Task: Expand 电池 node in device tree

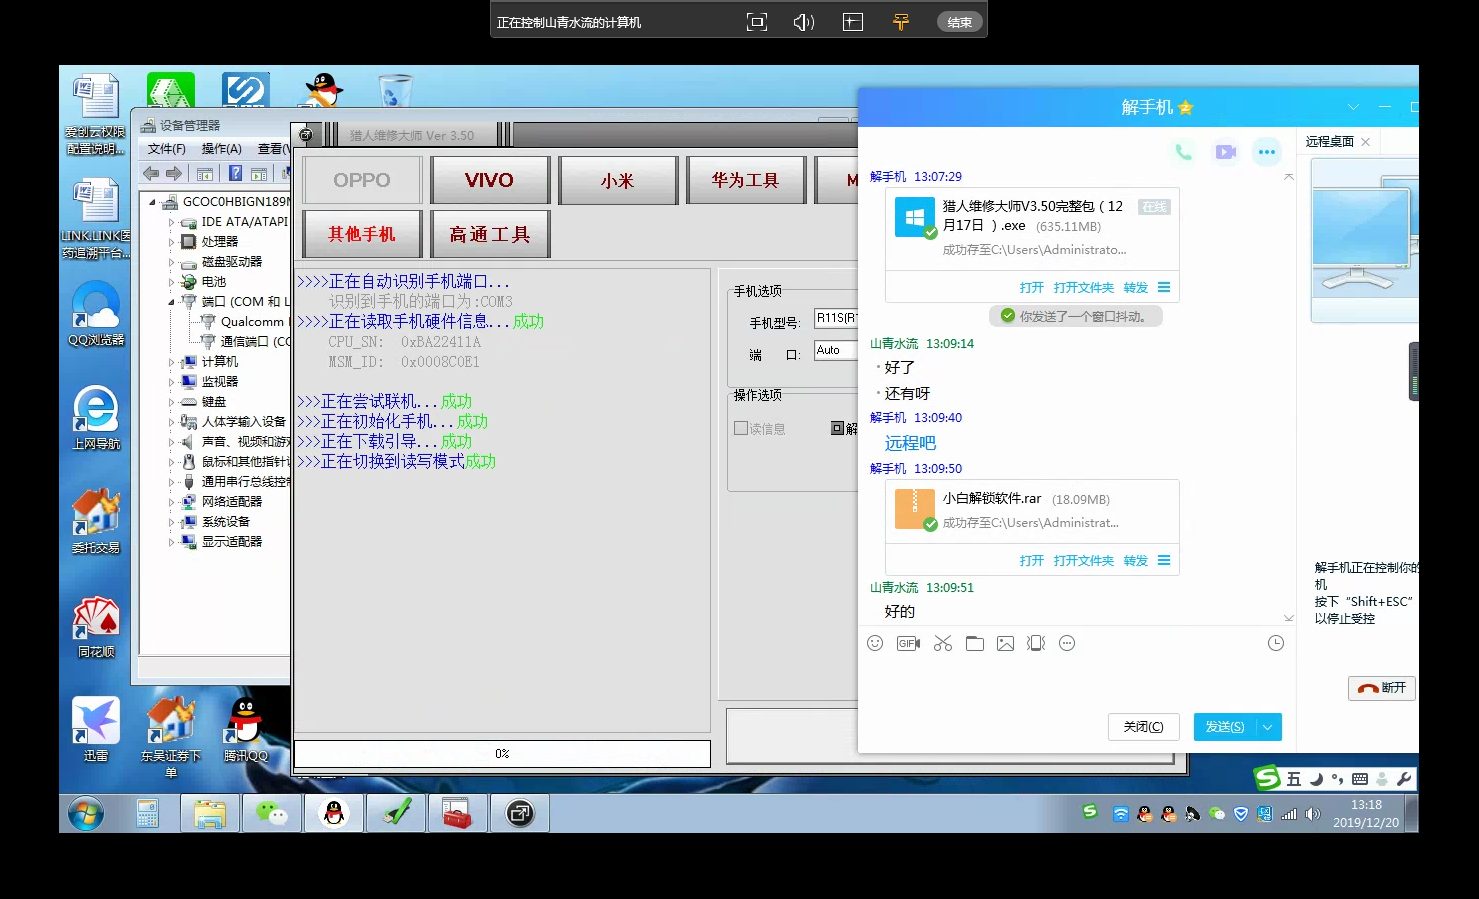Action: [x=171, y=282]
